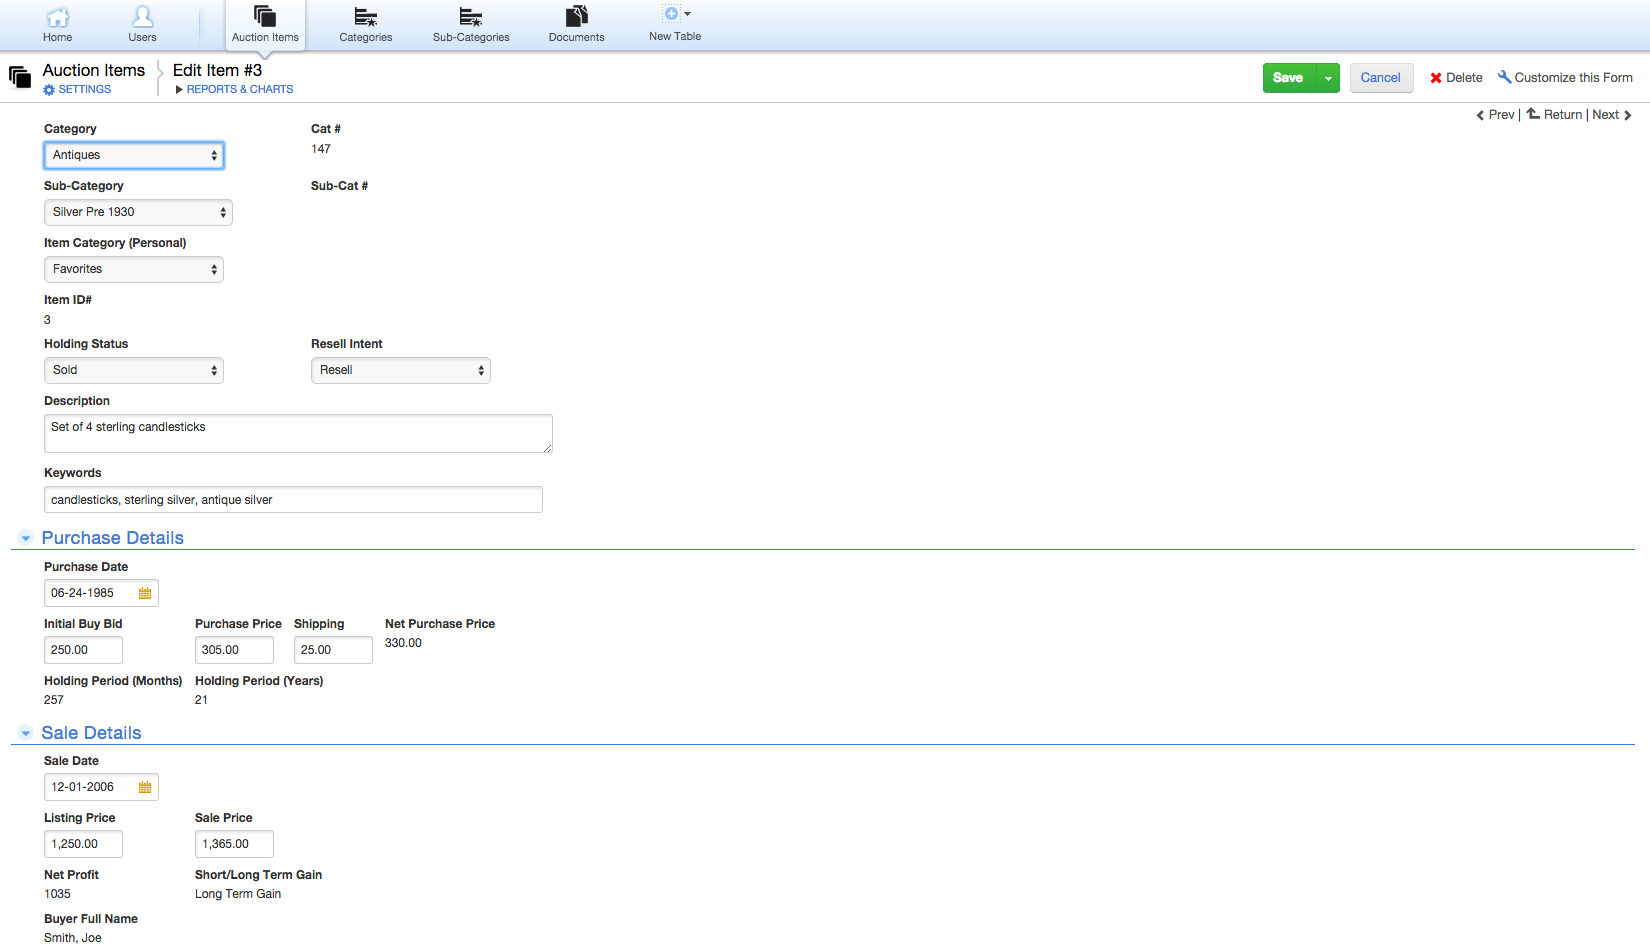1650x951 pixels.
Task: Click the Home tab label
Action: 58,38
